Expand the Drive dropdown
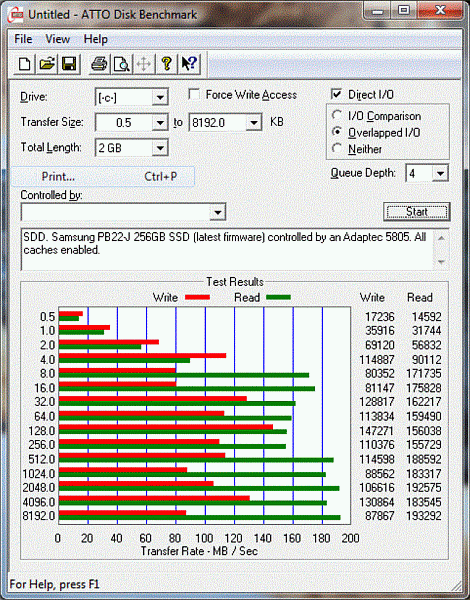 [160, 98]
